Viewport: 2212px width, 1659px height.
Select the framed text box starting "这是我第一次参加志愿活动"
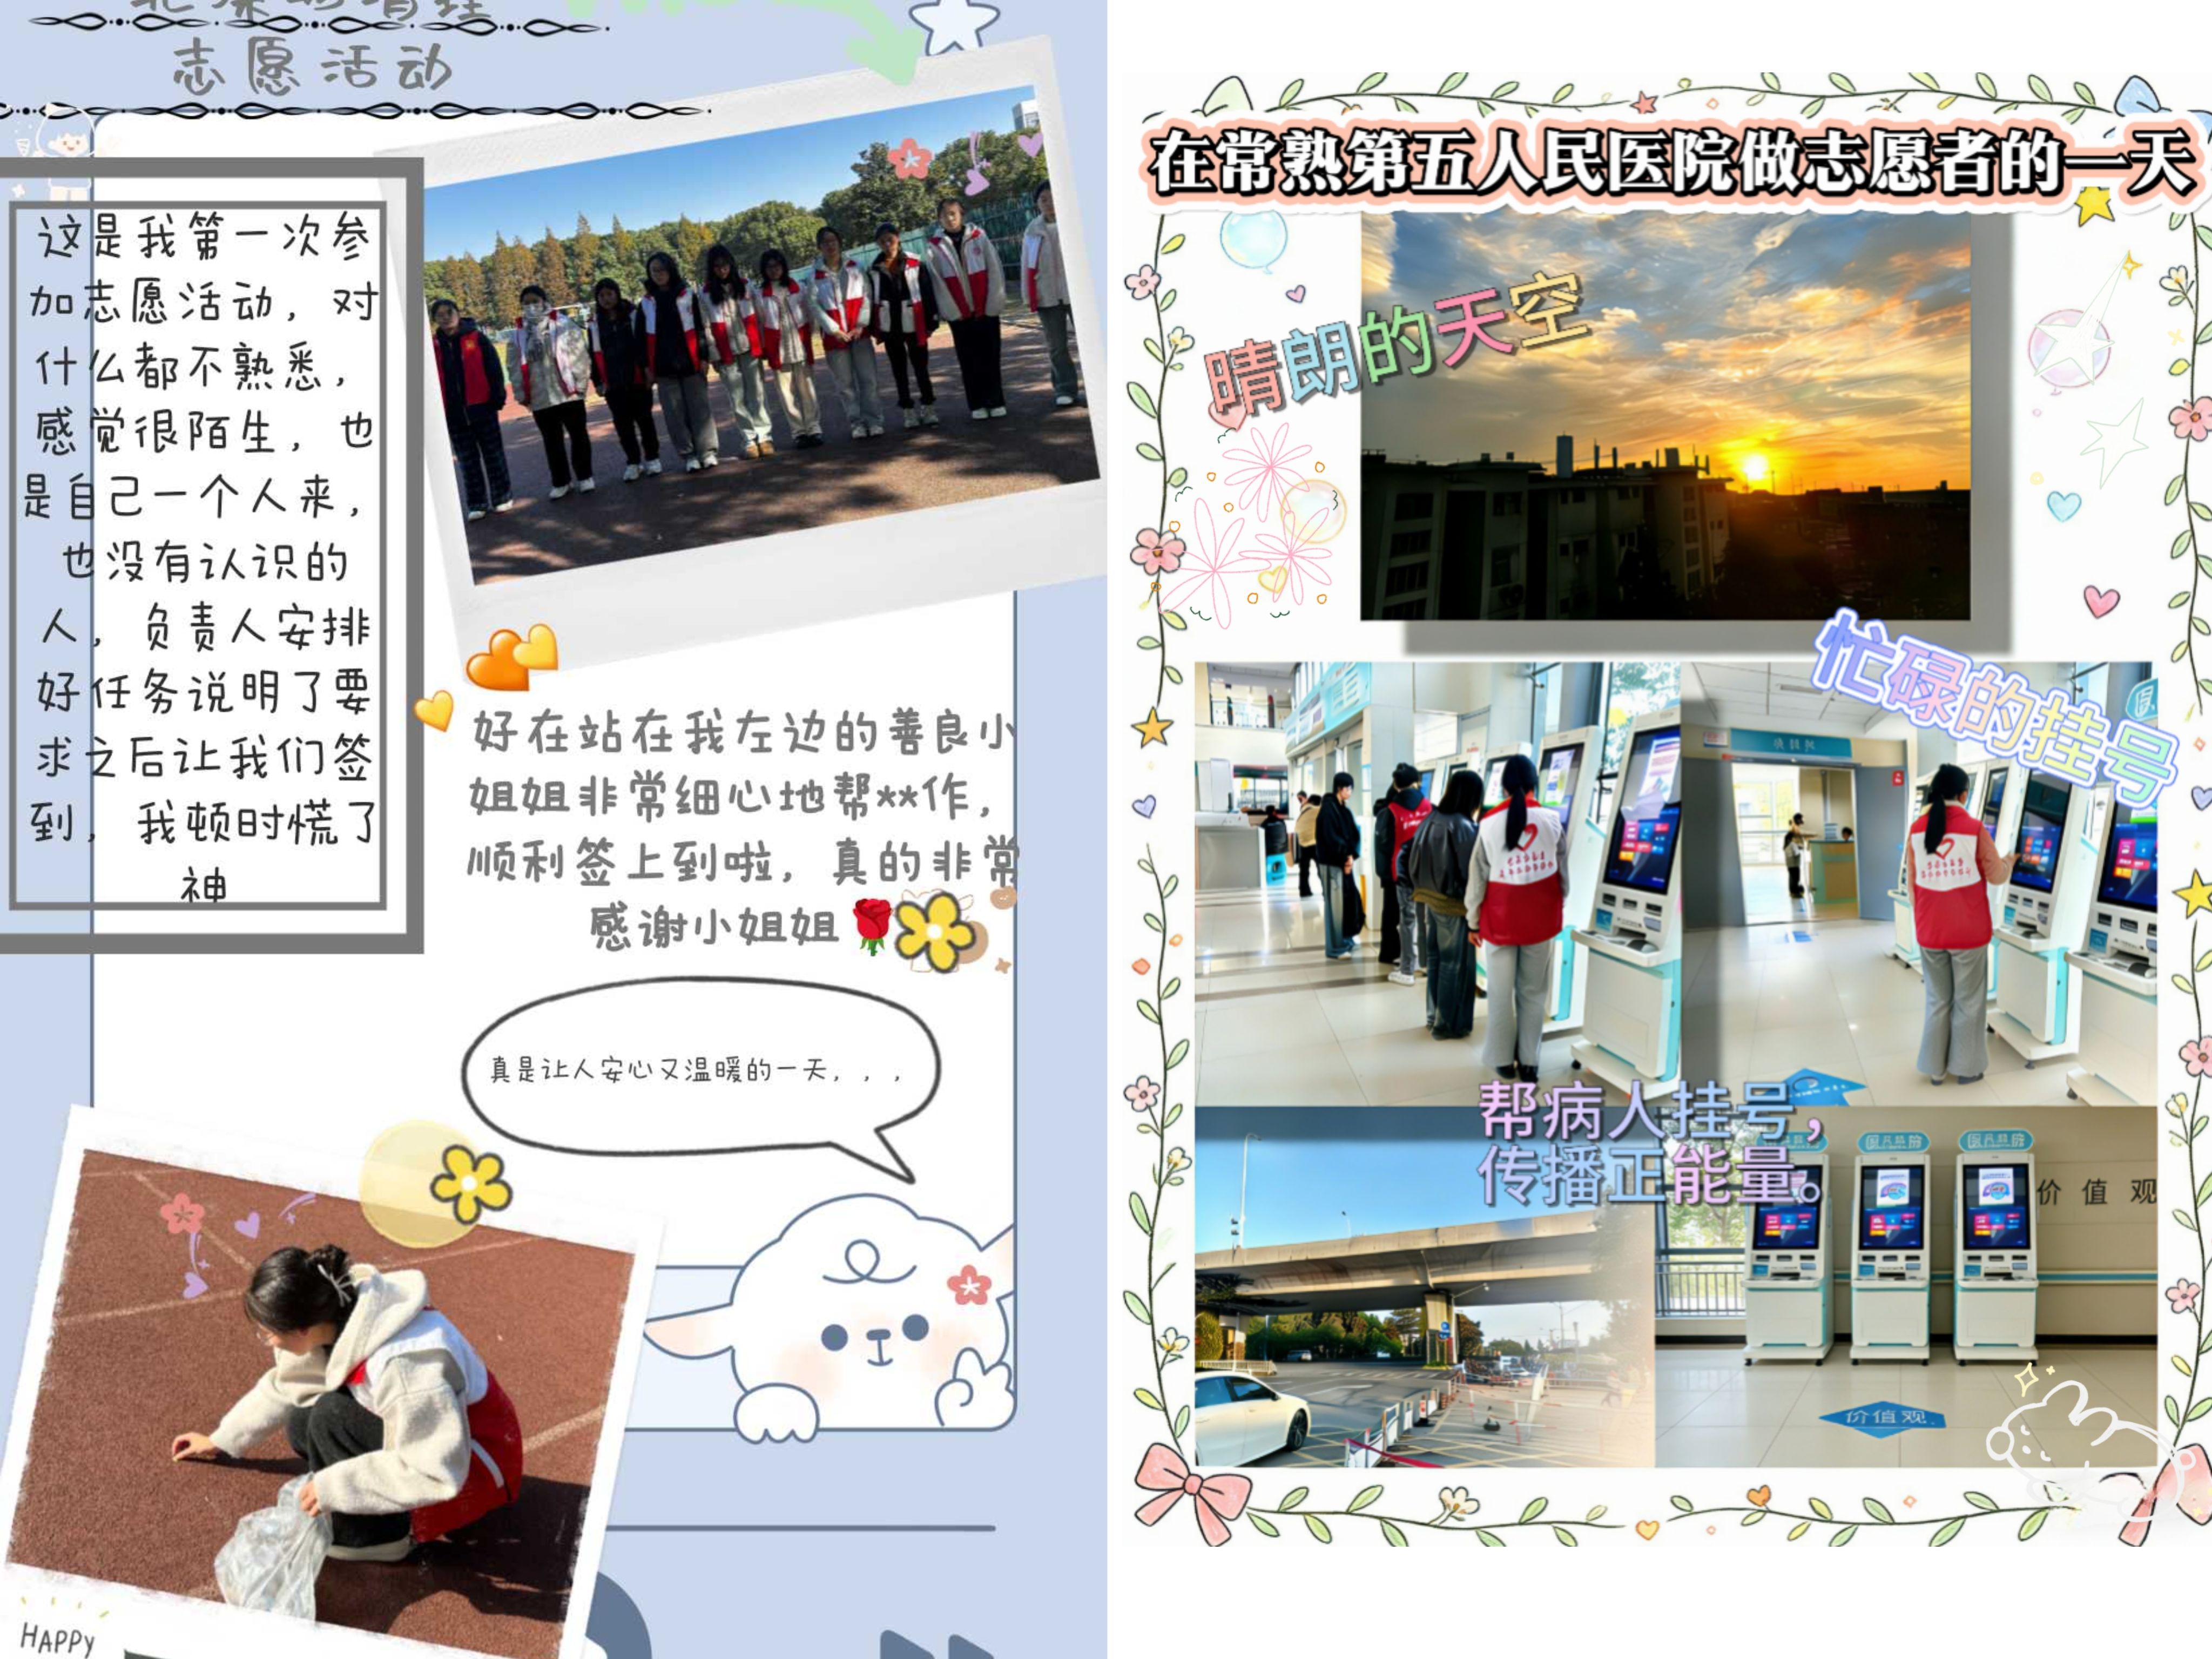click(199, 556)
